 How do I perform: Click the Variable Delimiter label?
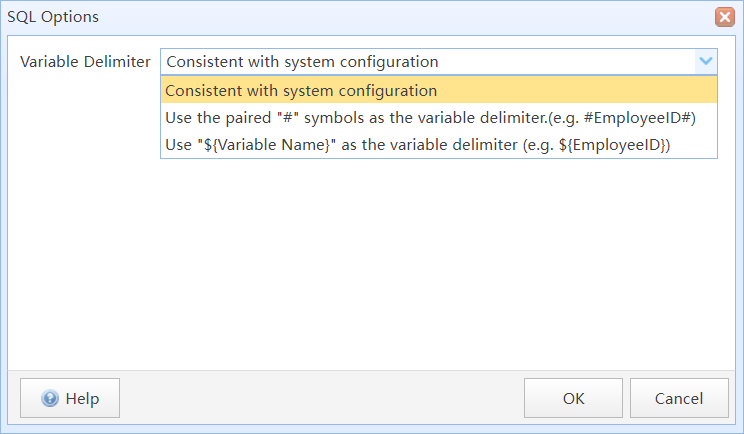click(85, 62)
